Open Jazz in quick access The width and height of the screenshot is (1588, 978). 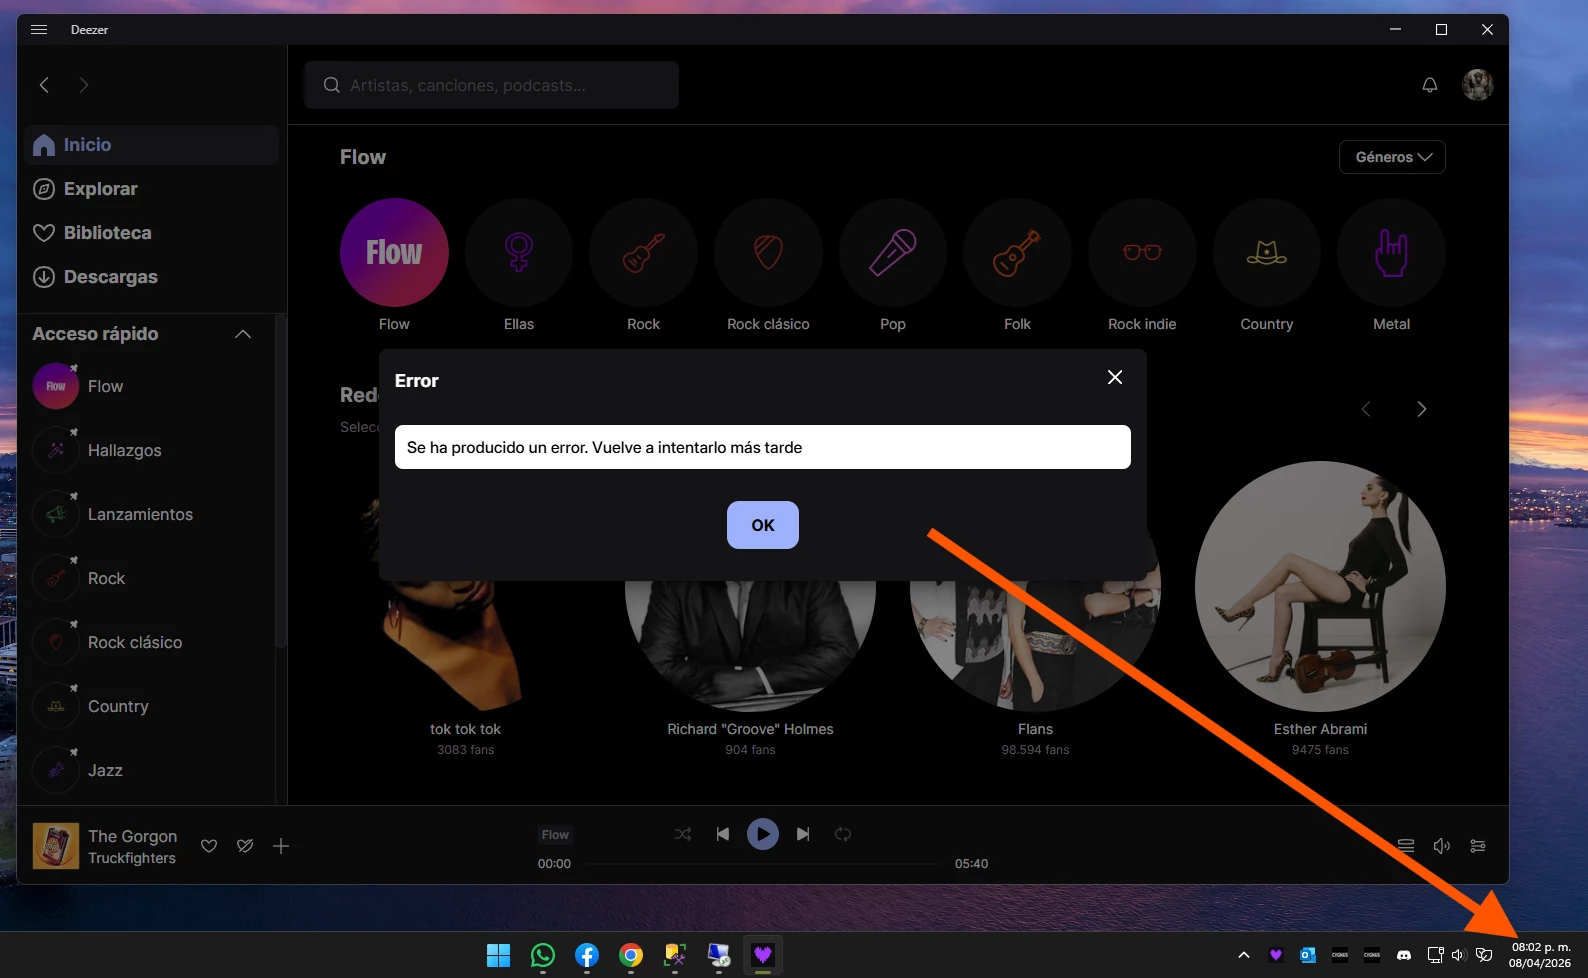point(105,770)
